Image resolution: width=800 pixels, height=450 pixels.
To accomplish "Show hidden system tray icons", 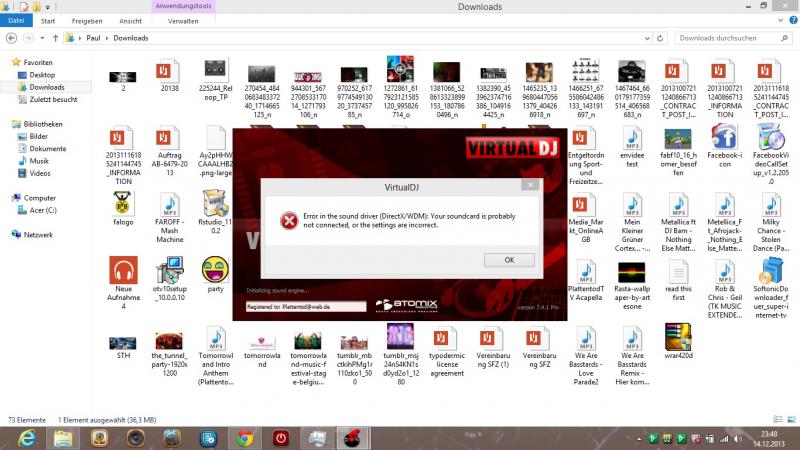I will click(x=638, y=439).
